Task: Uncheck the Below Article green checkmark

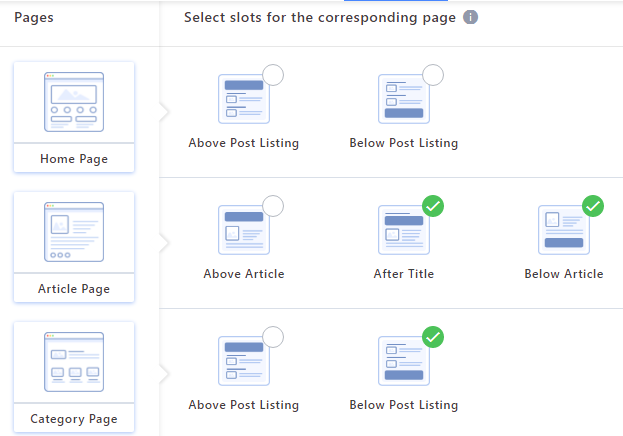Action: [x=593, y=206]
